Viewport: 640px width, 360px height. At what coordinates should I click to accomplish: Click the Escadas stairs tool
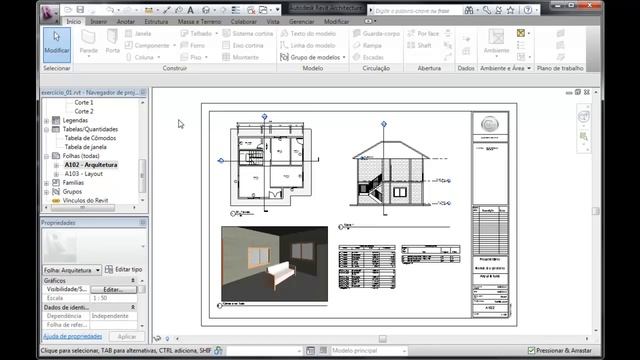click(369, 57)
